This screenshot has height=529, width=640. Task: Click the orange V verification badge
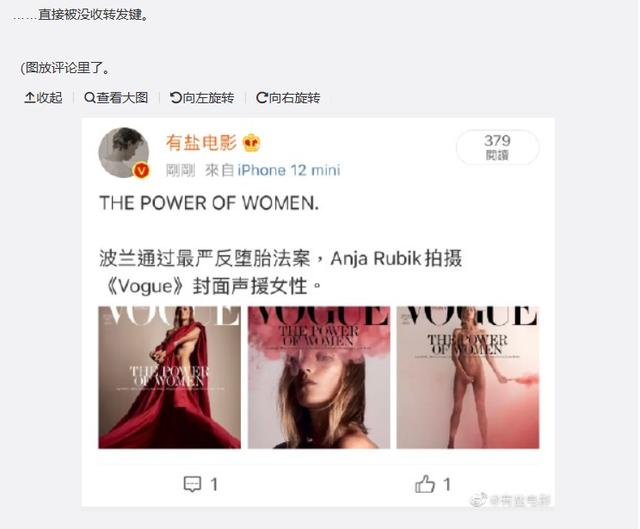[141, 170]
